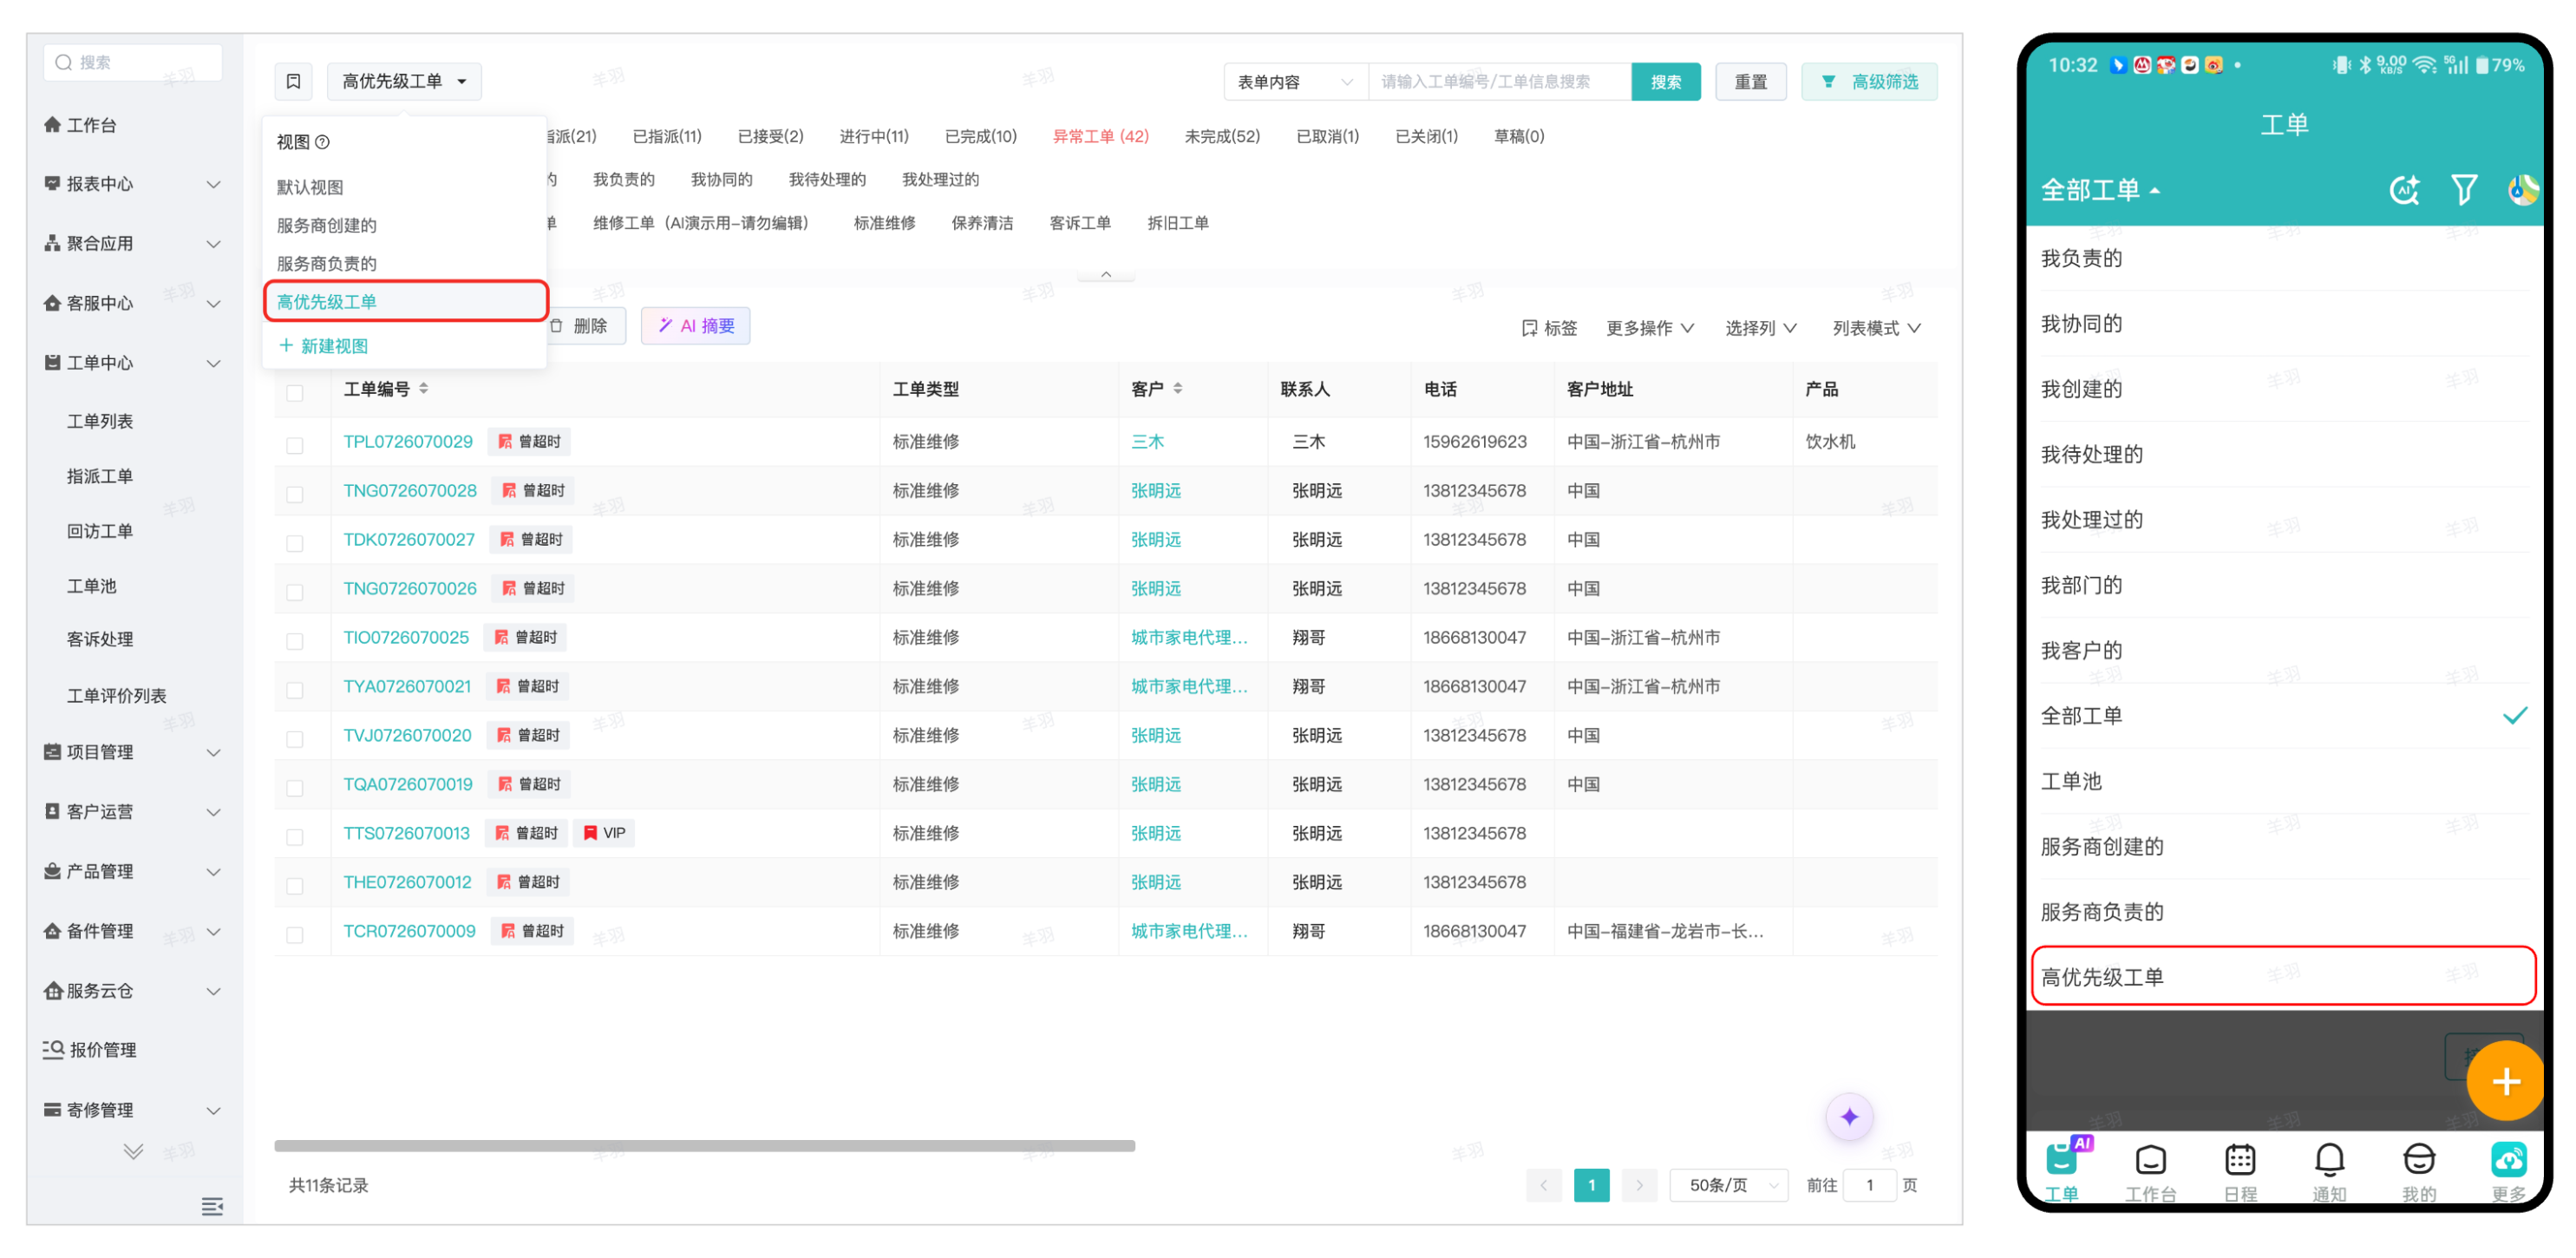This screenshot has width=2576, height=1258.
Task: Check the select-all checkbox in table header
Action: [x=295, y=393]
